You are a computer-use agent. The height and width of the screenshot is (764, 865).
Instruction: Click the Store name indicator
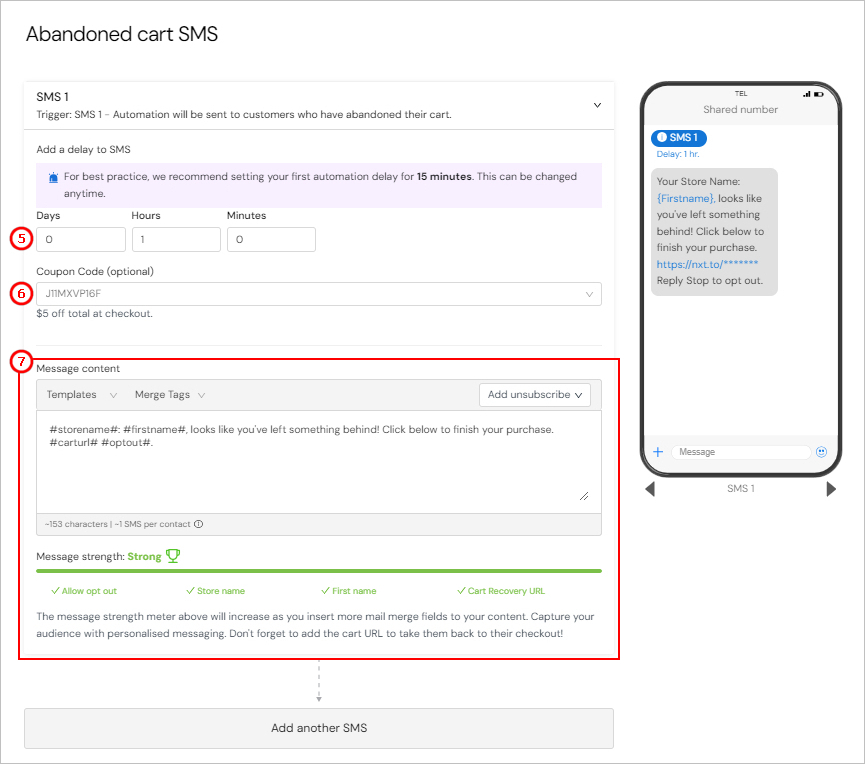pos(216,591)
